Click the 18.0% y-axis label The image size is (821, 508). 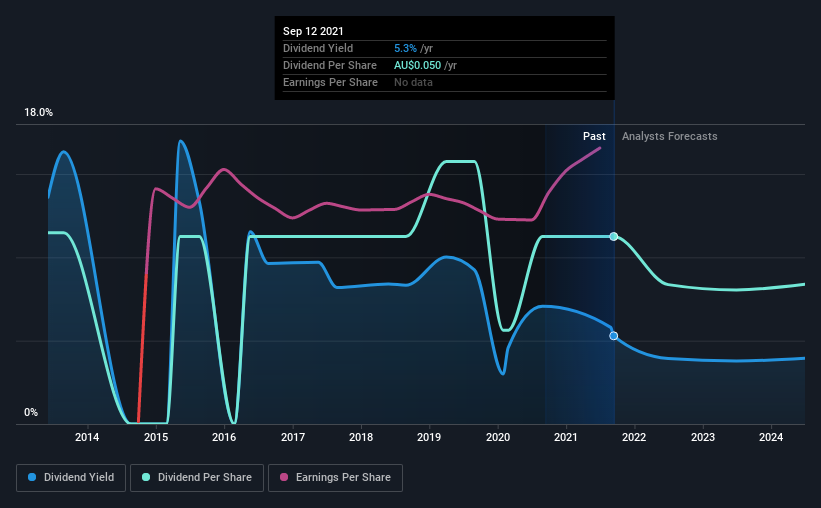click(38, 113)
